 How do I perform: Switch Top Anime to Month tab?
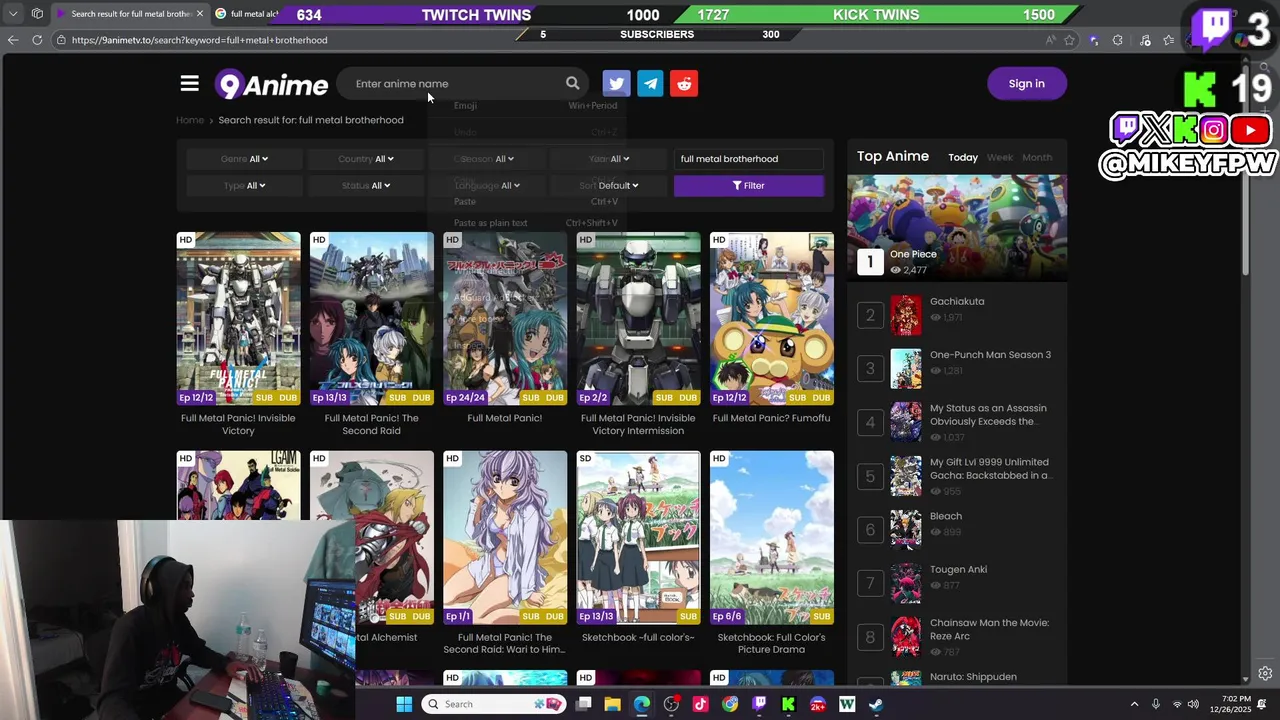tap(1037, 157)
